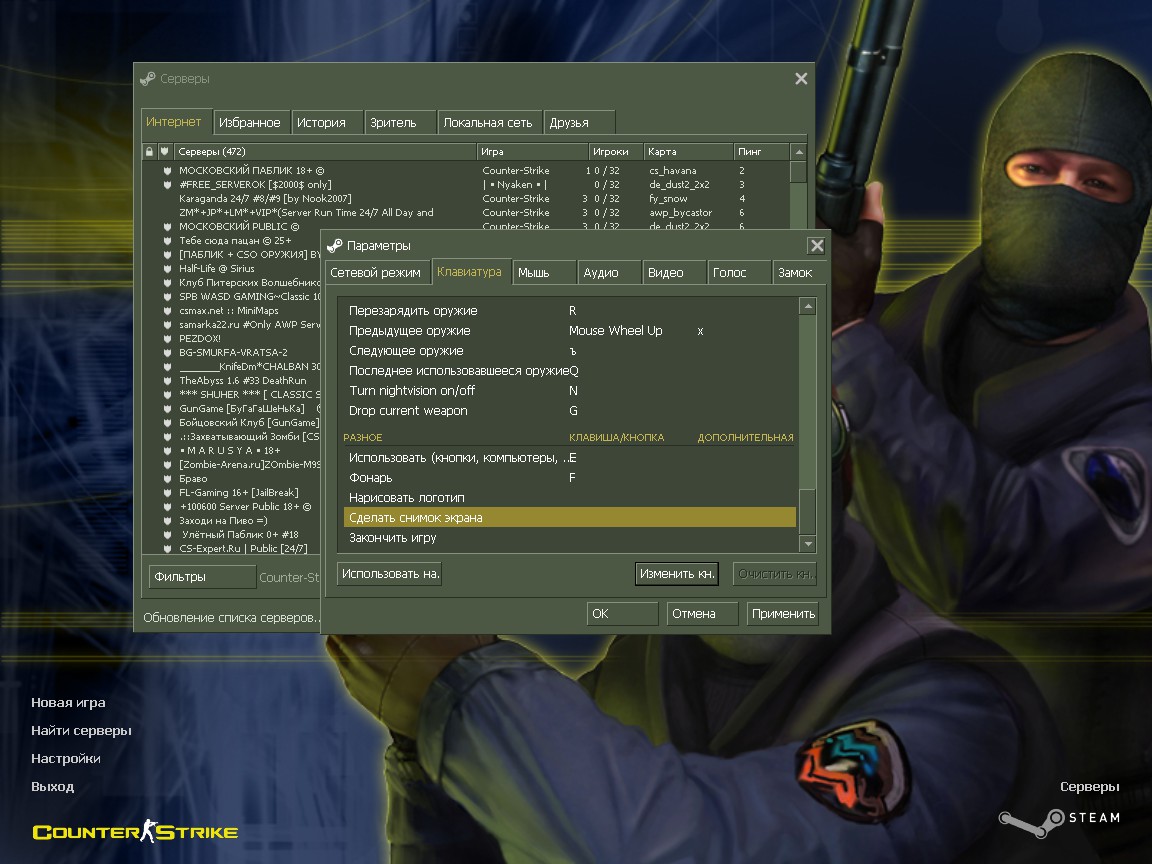Open the Аудио settings tab

click(609, 273)
